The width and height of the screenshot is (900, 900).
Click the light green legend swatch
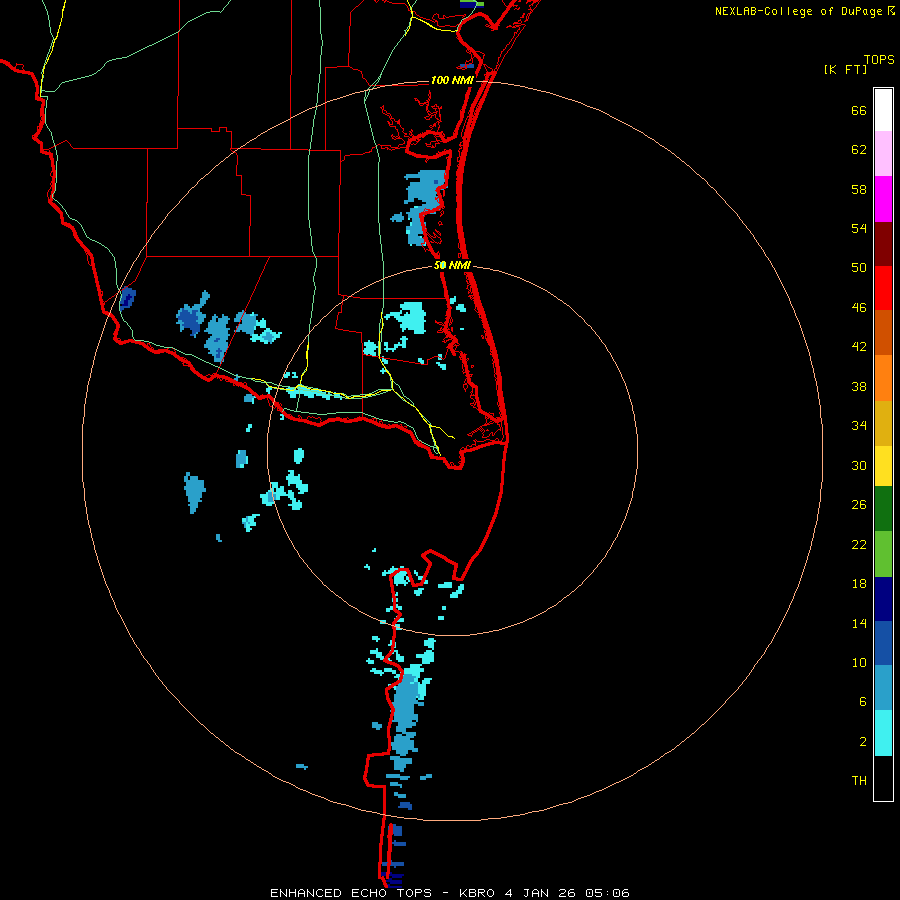883,554
